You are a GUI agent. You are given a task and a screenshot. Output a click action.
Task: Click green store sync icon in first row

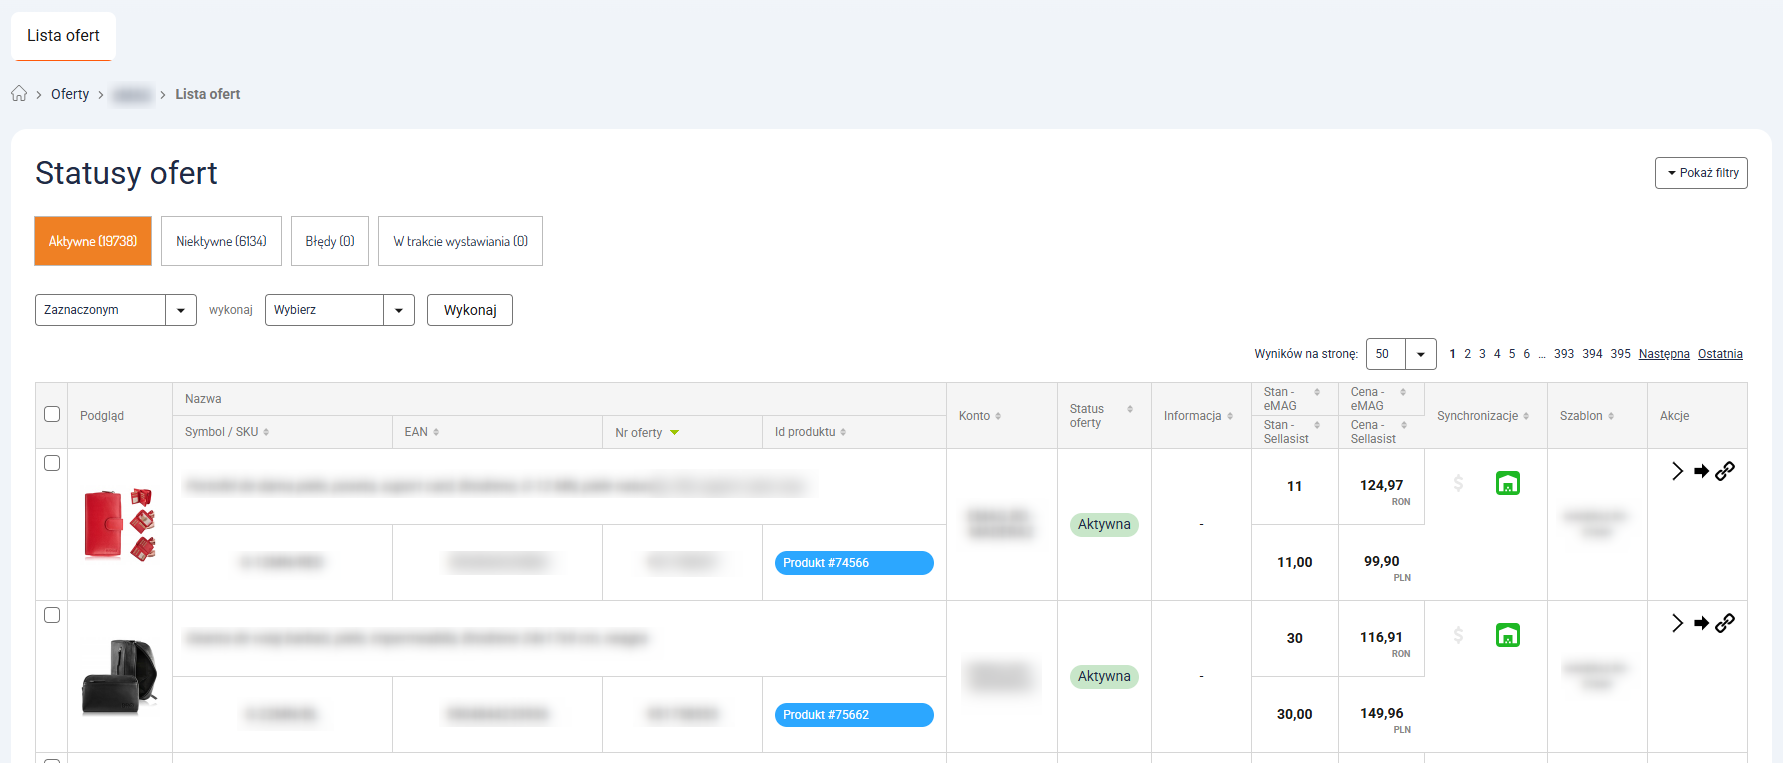tap(1507, 484)
